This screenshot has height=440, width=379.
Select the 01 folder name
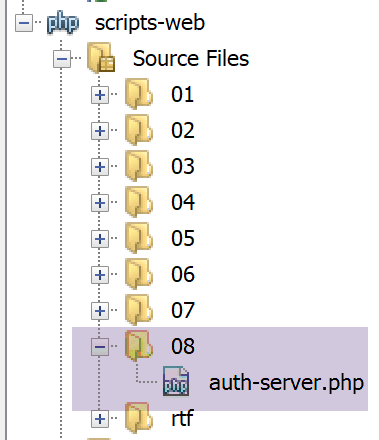pyautogui.click(x=183, y=95)
